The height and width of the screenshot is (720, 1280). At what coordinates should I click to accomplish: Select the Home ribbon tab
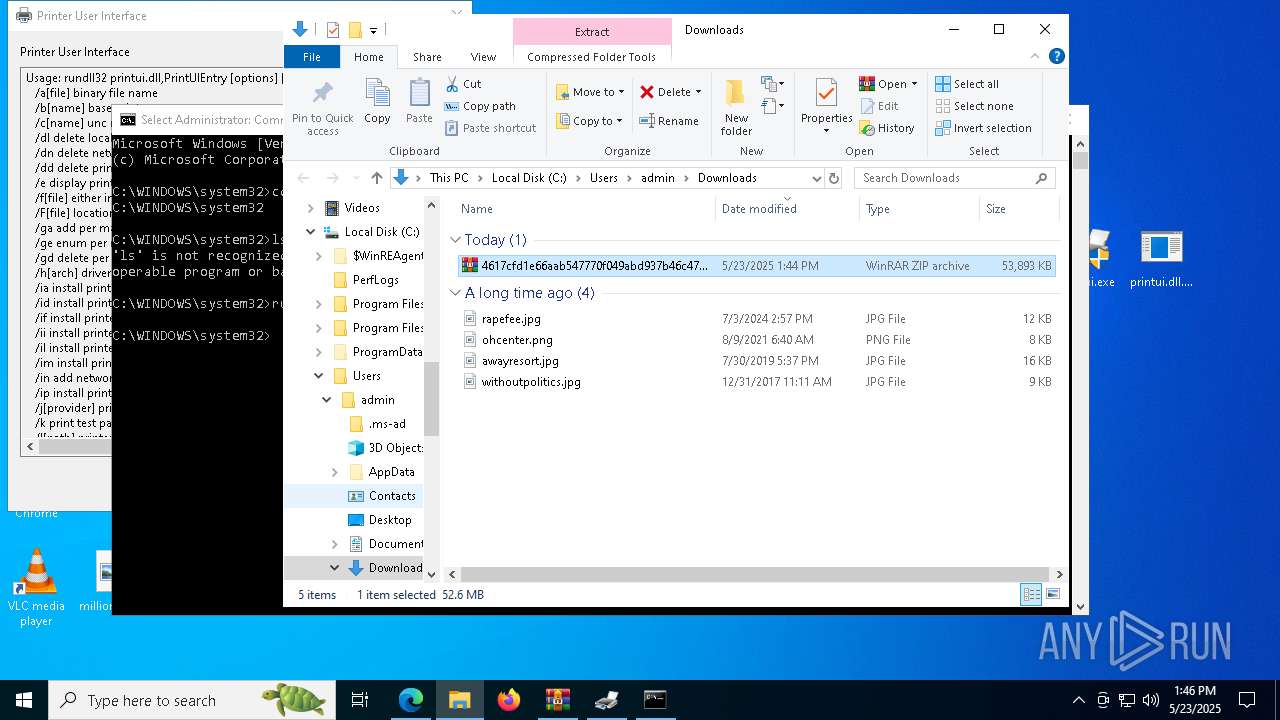pyautogui.click(x=369, y=57)
